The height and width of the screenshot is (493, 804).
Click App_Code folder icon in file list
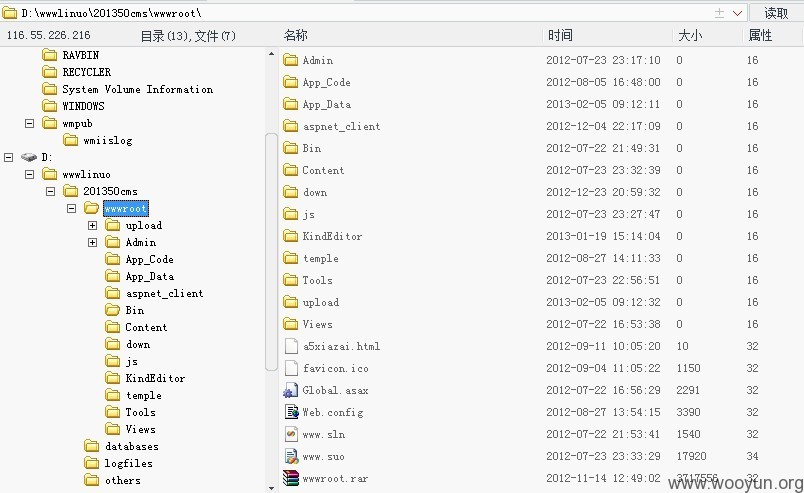tap(291, 82)
